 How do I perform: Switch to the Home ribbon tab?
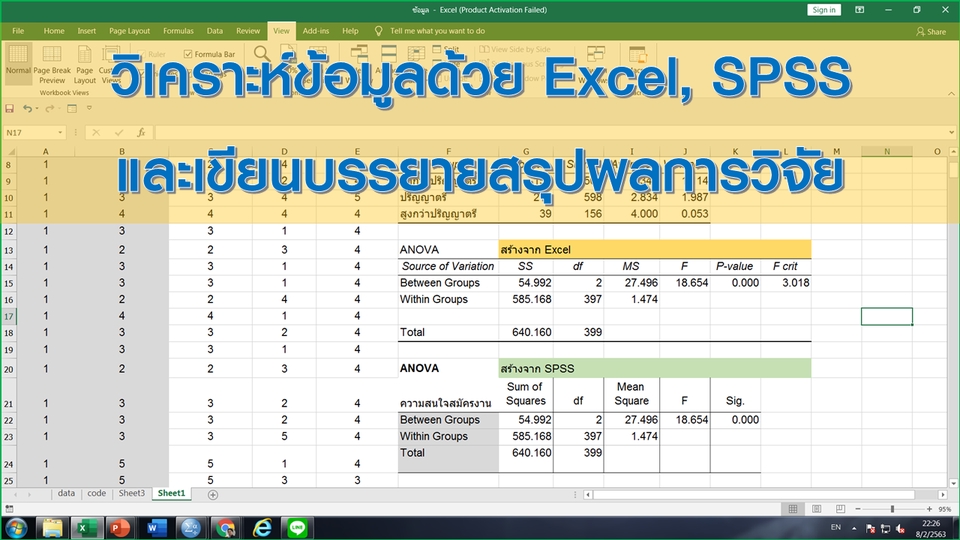(54, 31)
